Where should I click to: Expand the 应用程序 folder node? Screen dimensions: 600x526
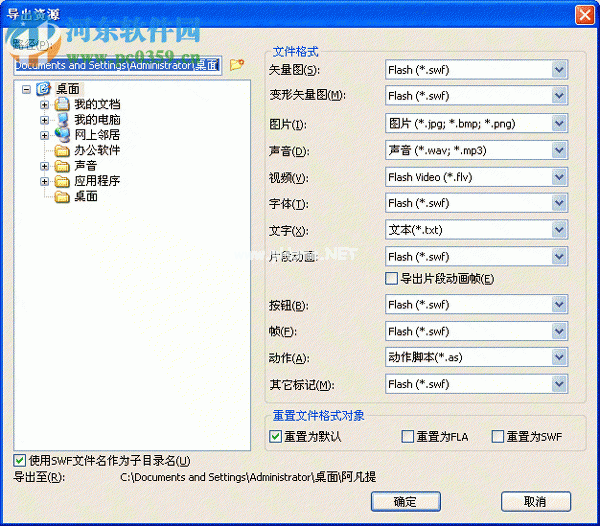click(x=44, y=181)
